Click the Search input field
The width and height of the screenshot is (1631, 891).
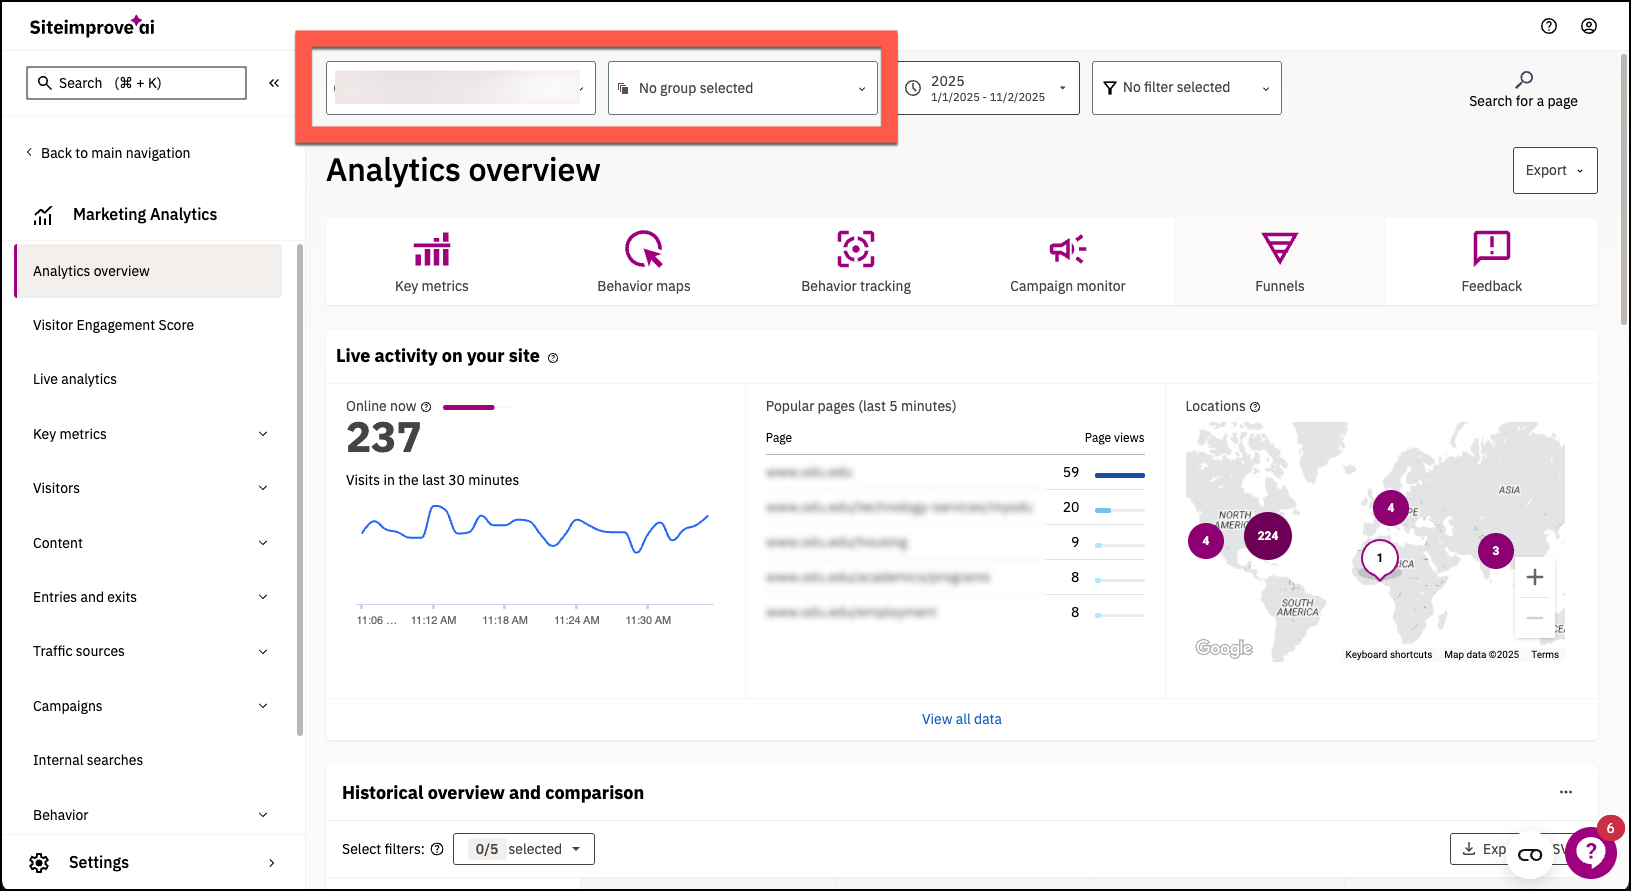click(x=136, y=83)
